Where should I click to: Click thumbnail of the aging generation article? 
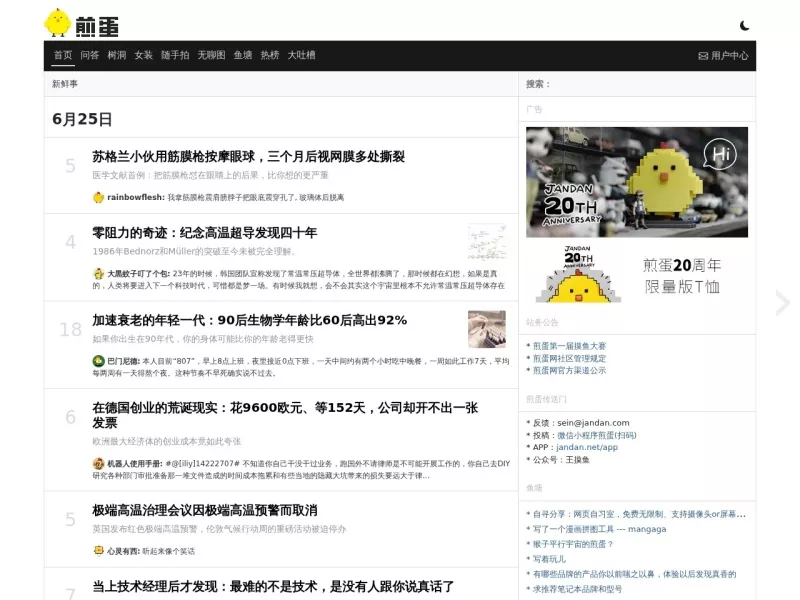tap(487, 329)
